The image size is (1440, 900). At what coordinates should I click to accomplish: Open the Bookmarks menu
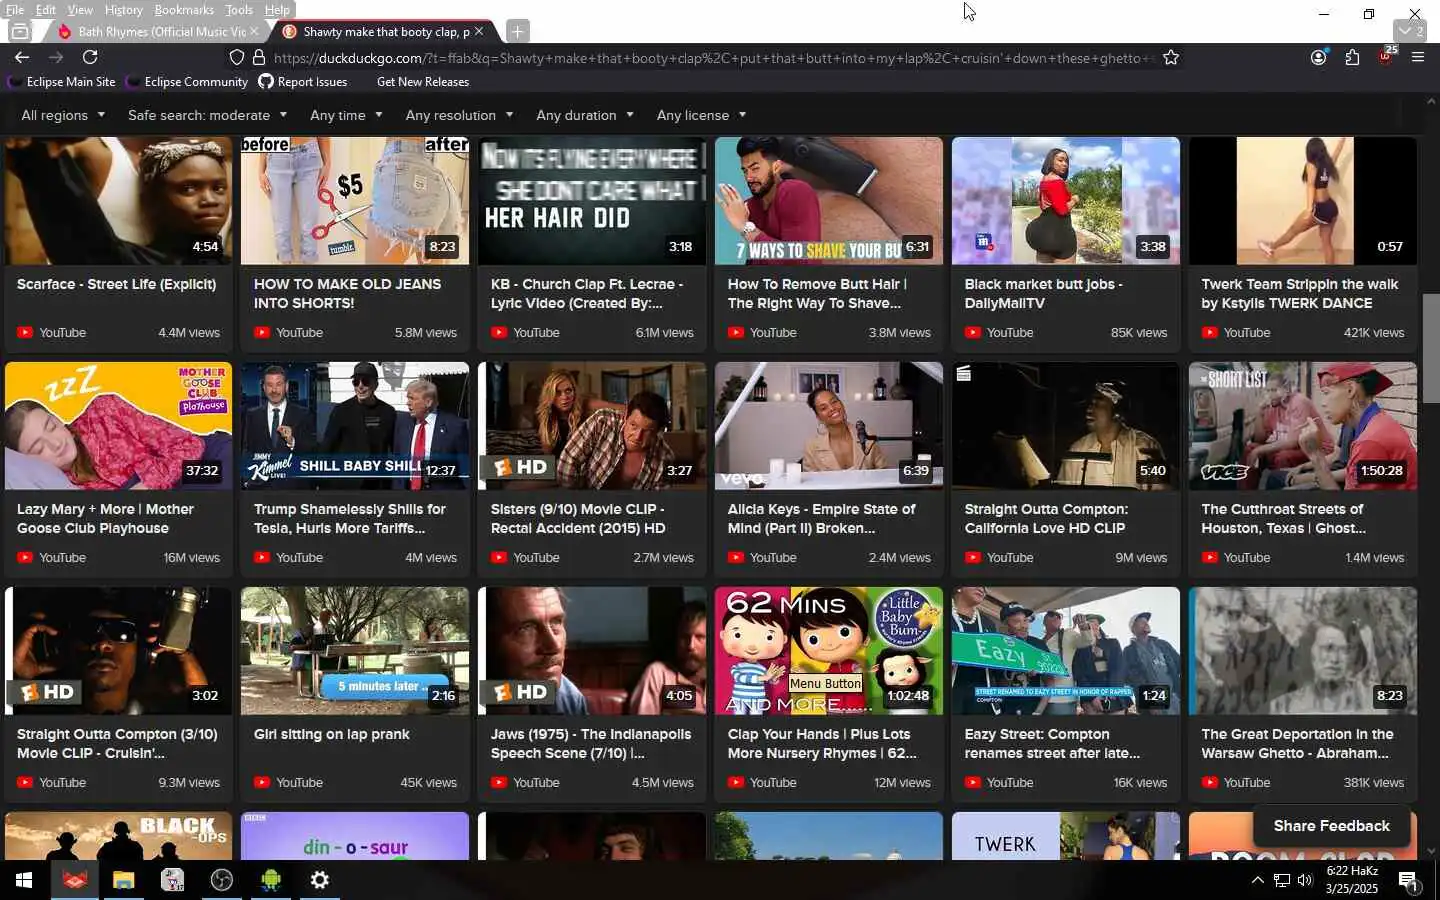click(x=184, y=9)
